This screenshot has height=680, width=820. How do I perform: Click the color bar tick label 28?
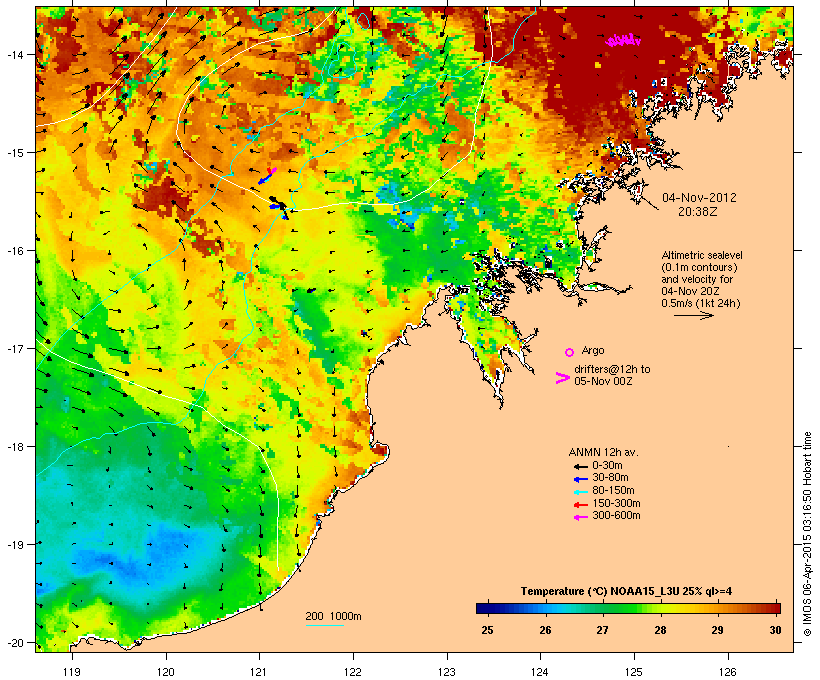tap(660, 630)
